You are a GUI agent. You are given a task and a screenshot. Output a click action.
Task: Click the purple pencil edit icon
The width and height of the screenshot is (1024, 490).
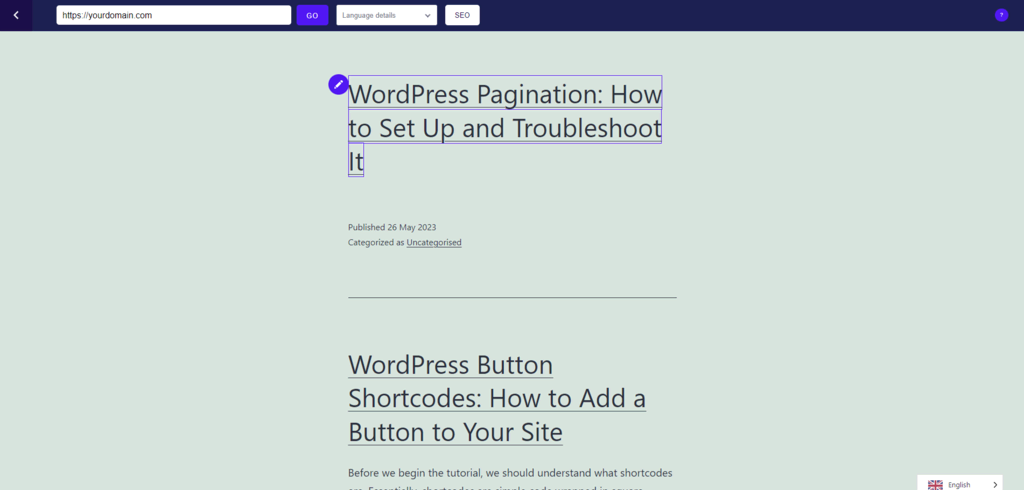point(338,84)
